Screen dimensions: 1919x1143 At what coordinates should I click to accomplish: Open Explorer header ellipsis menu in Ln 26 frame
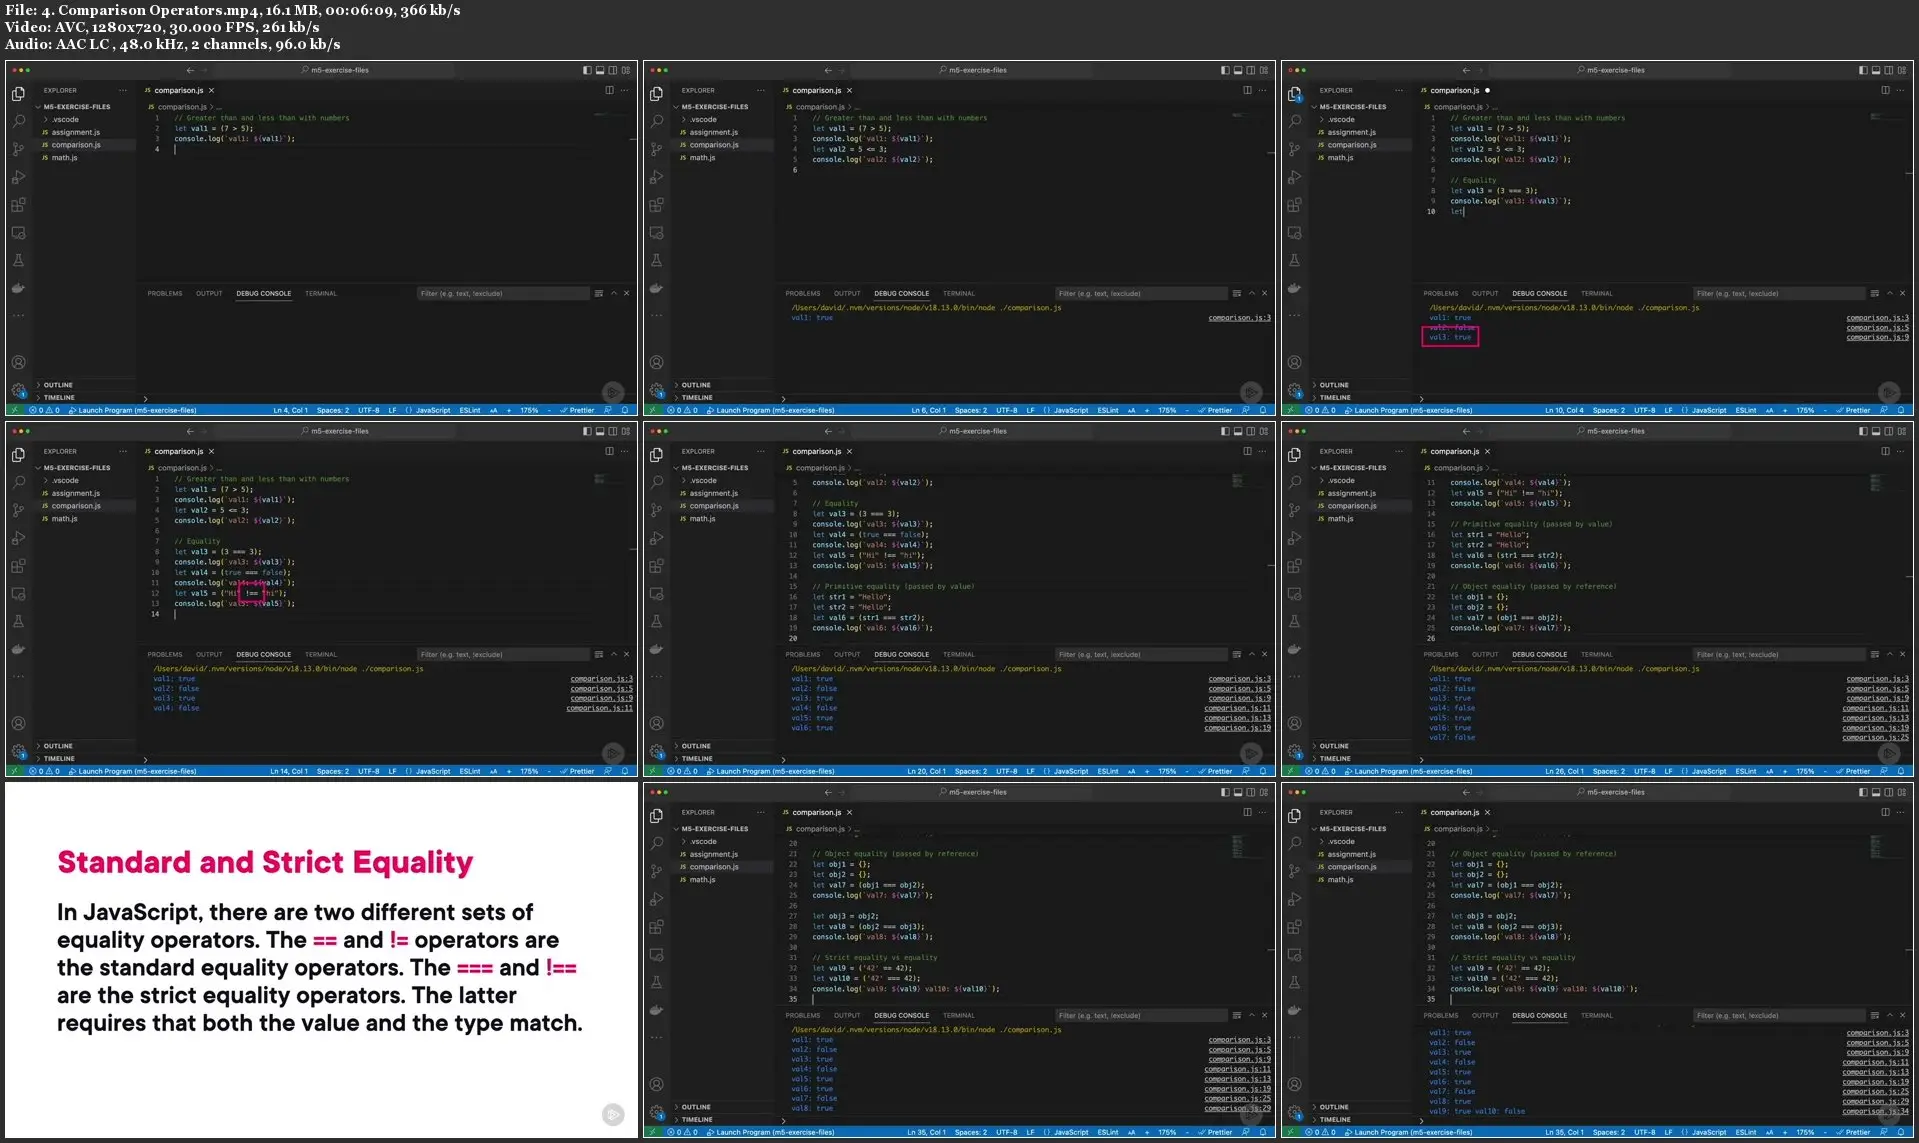1399,451
